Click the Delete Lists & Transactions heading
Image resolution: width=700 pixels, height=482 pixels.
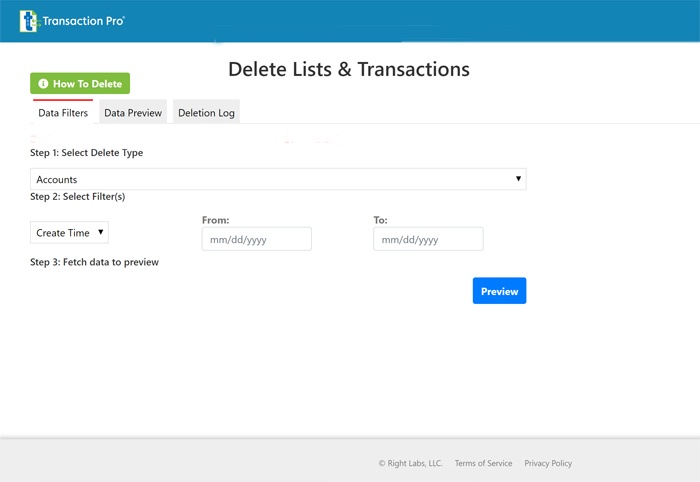(x=349, y=69)
